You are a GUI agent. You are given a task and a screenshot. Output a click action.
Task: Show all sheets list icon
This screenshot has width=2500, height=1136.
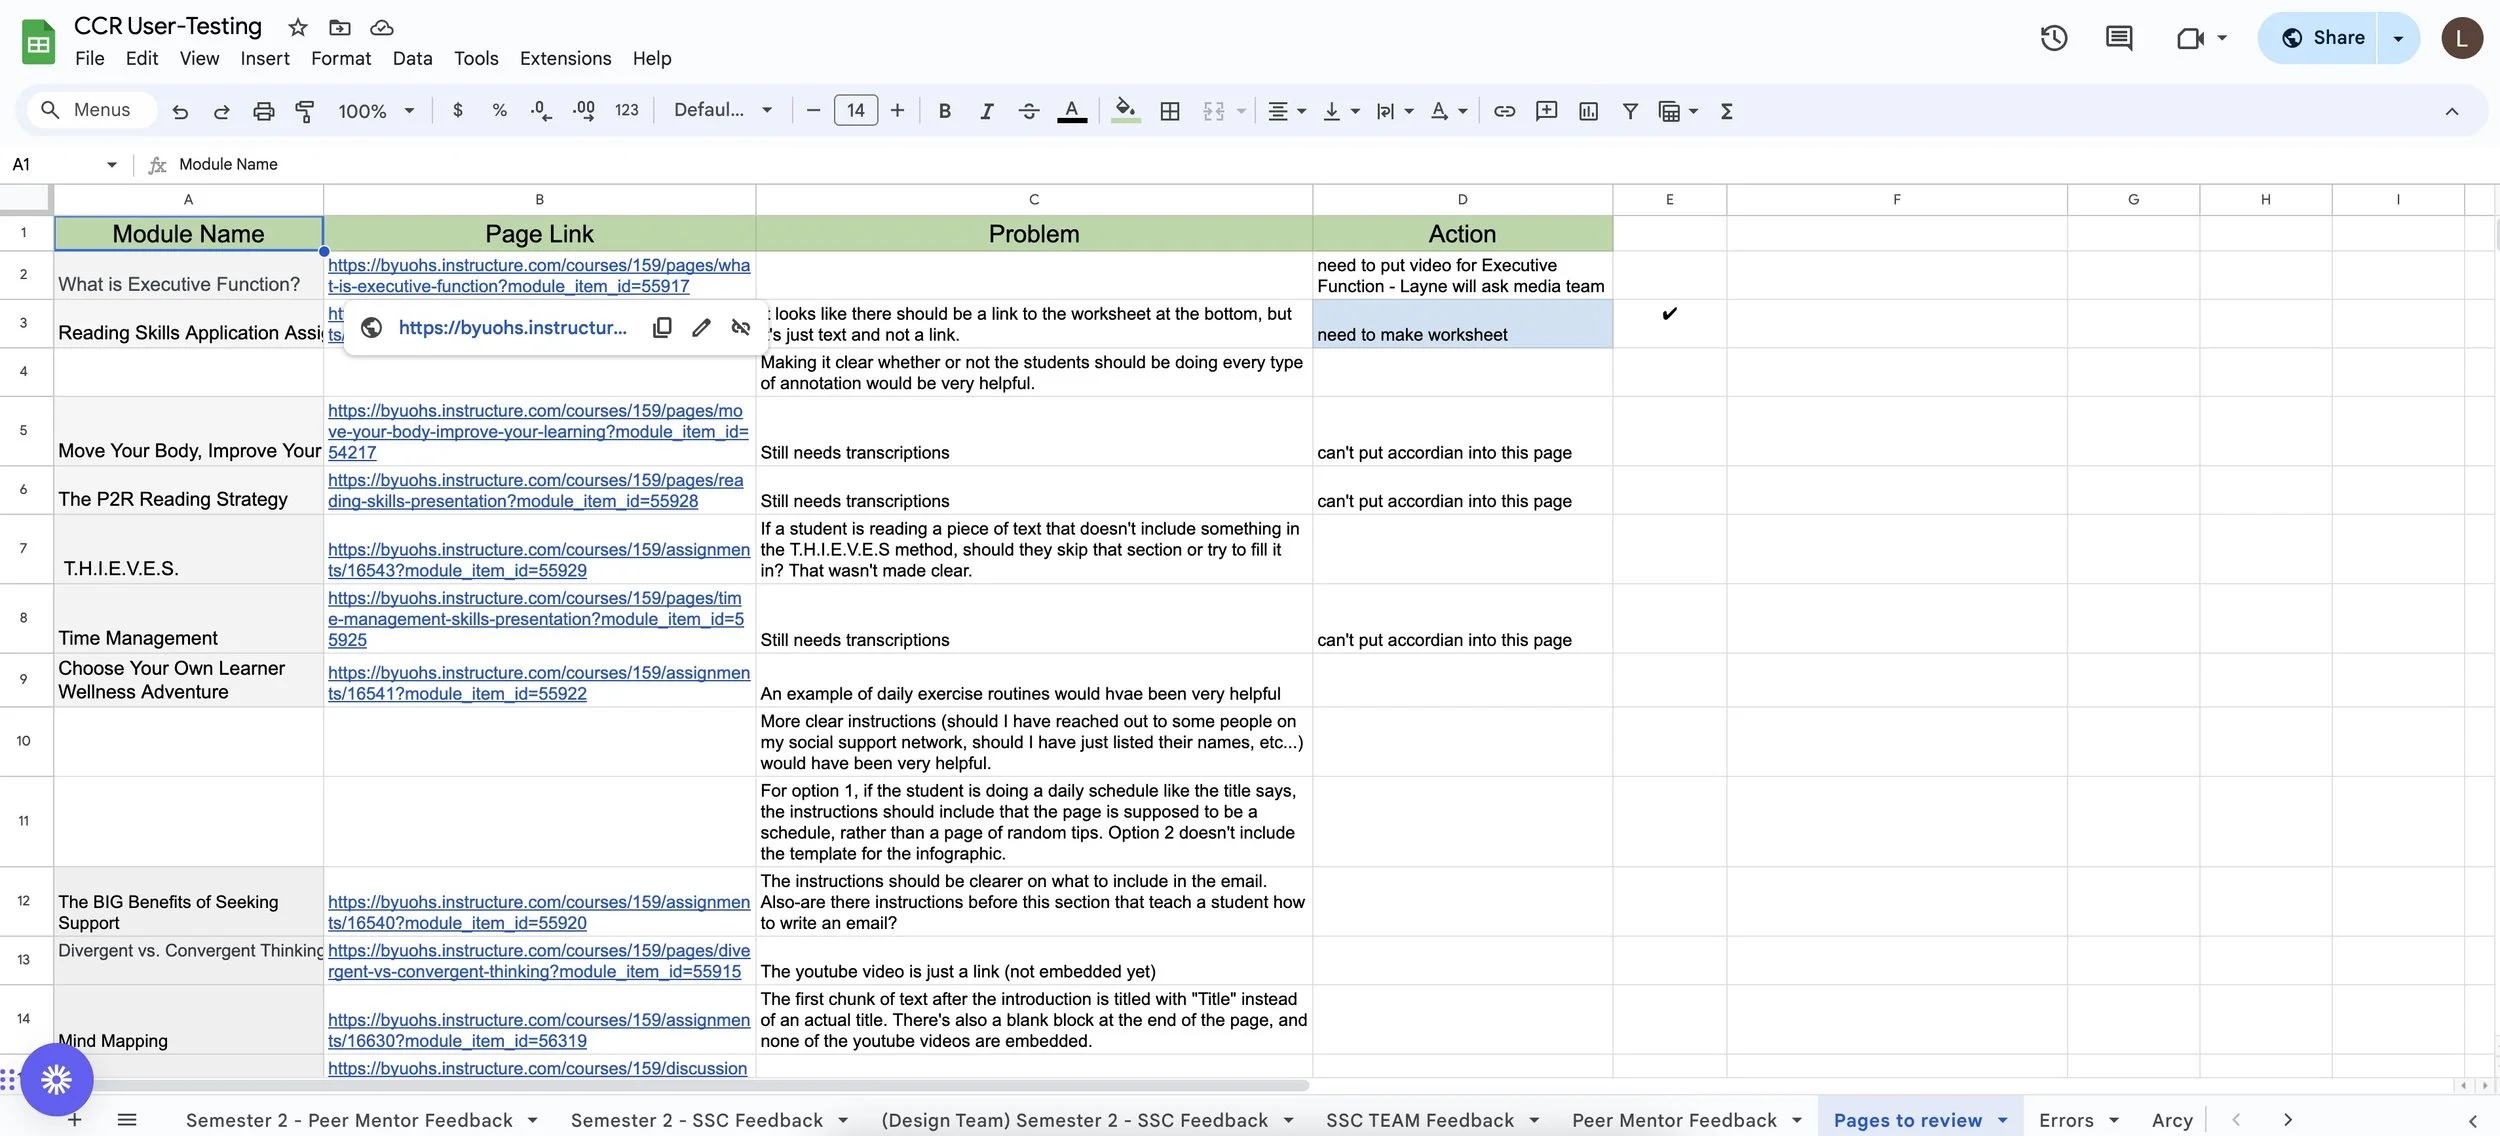[127, 1120]
